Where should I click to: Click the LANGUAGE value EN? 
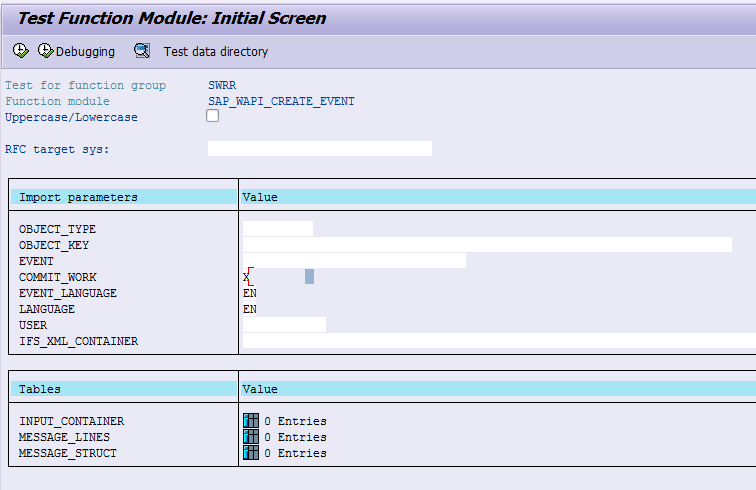[250, 309]
